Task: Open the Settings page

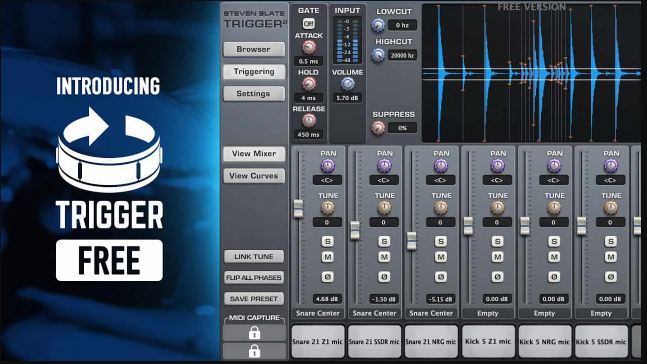Action: click(x=254, y=94)
